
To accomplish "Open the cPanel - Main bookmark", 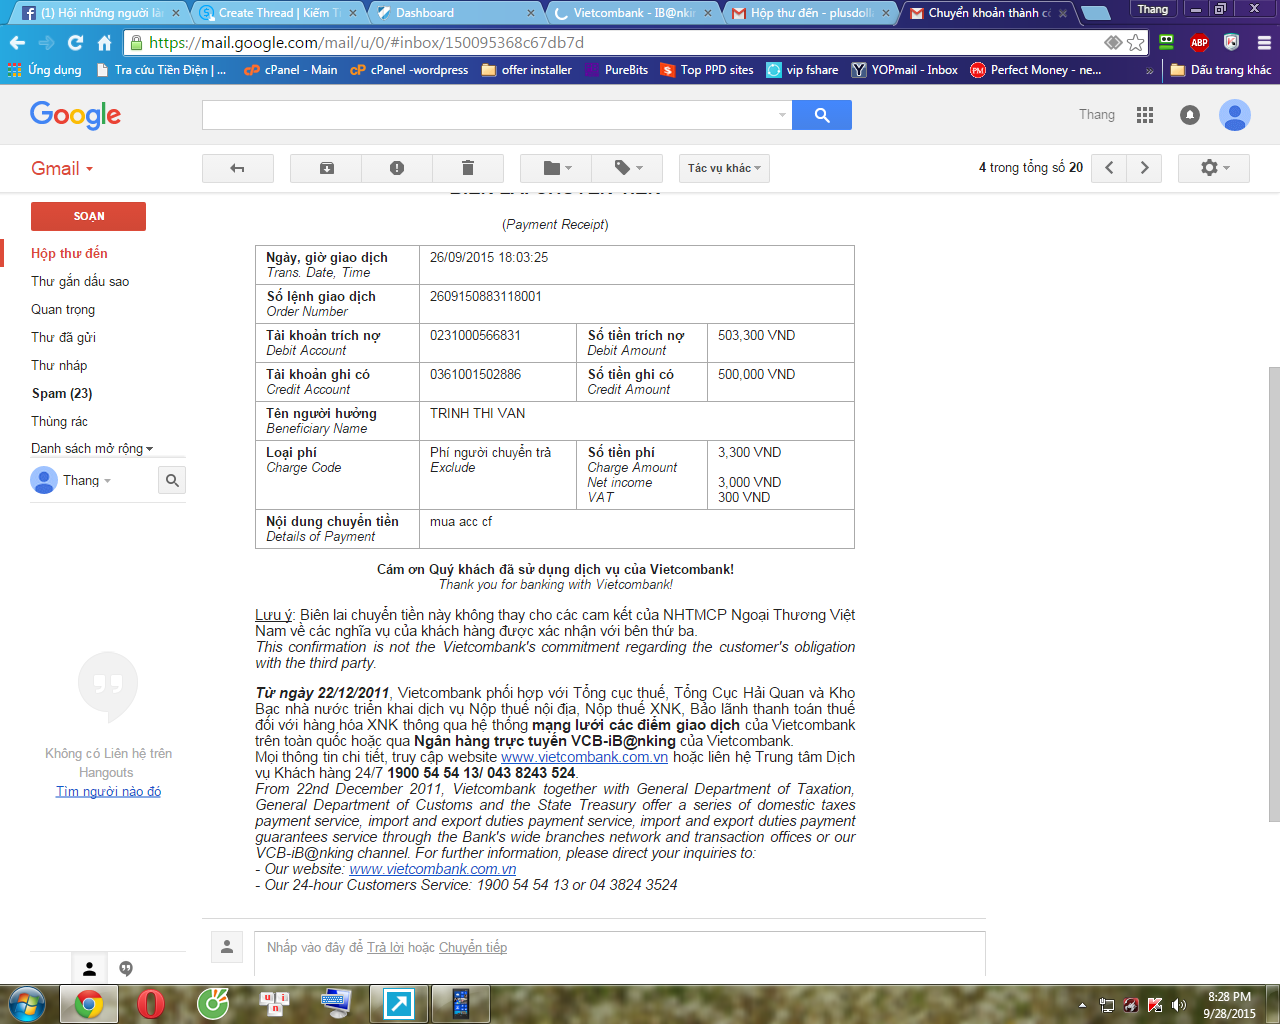I will tap(291, 70).
